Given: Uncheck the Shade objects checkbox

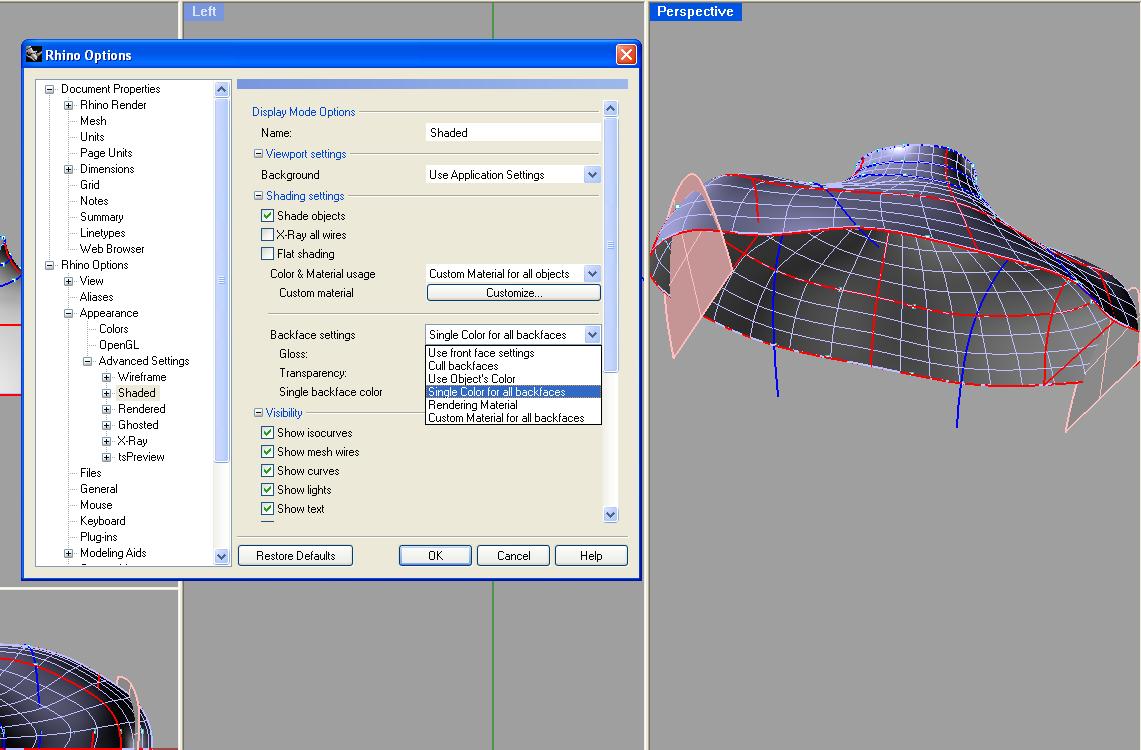Looking at the screenshot, I should tap(268, 216).
